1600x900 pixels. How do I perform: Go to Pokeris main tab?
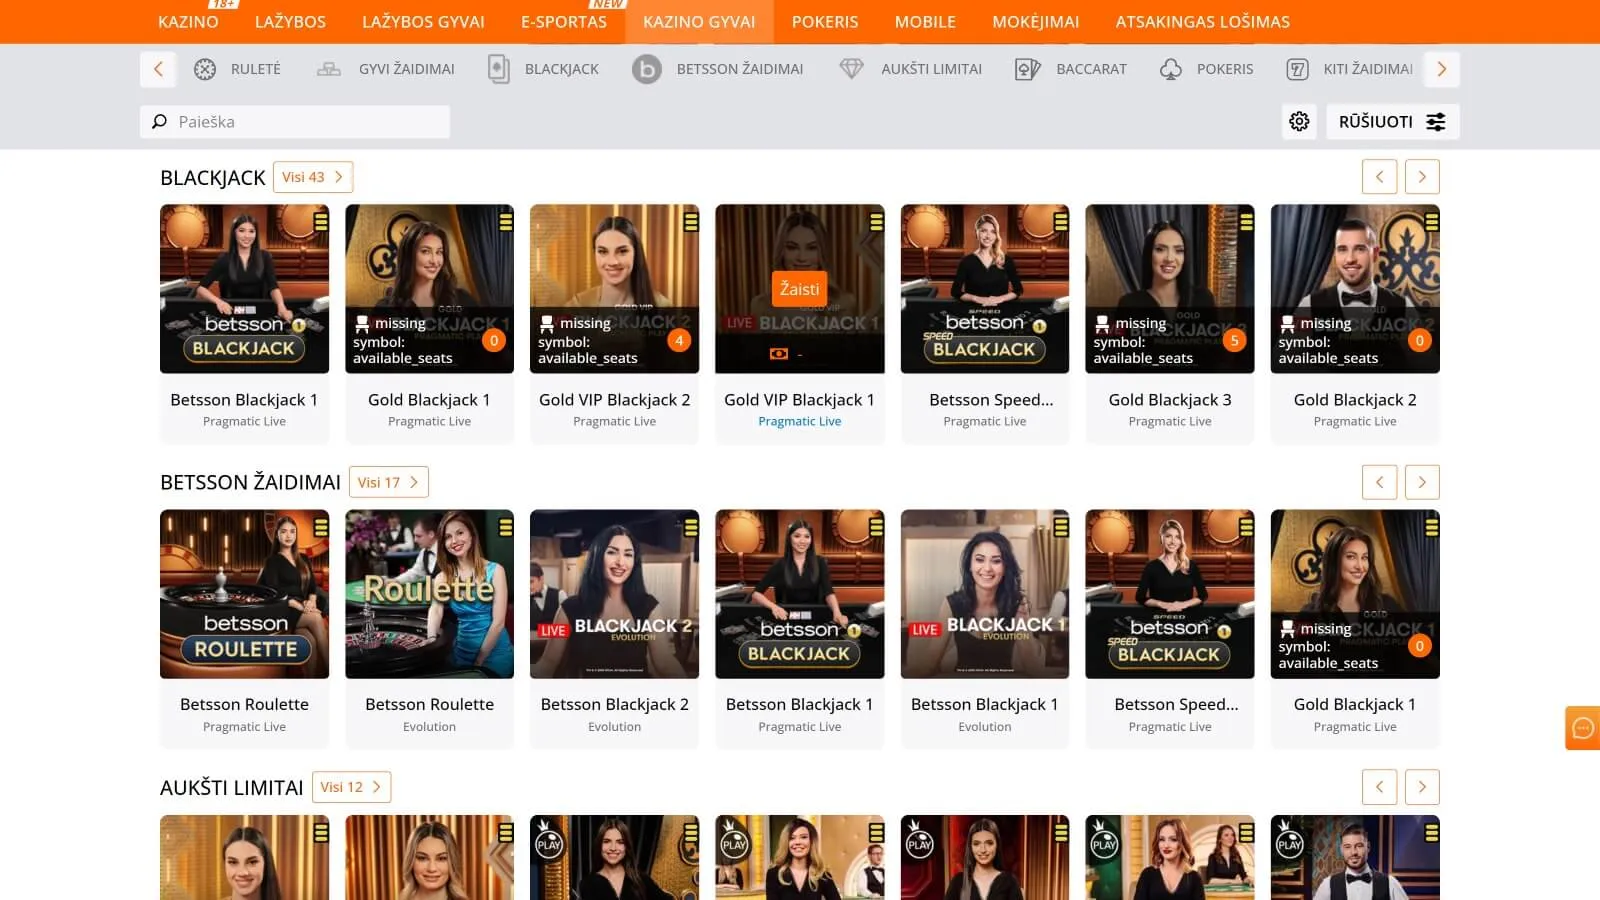pyautogui.click(x=825, y=22)
